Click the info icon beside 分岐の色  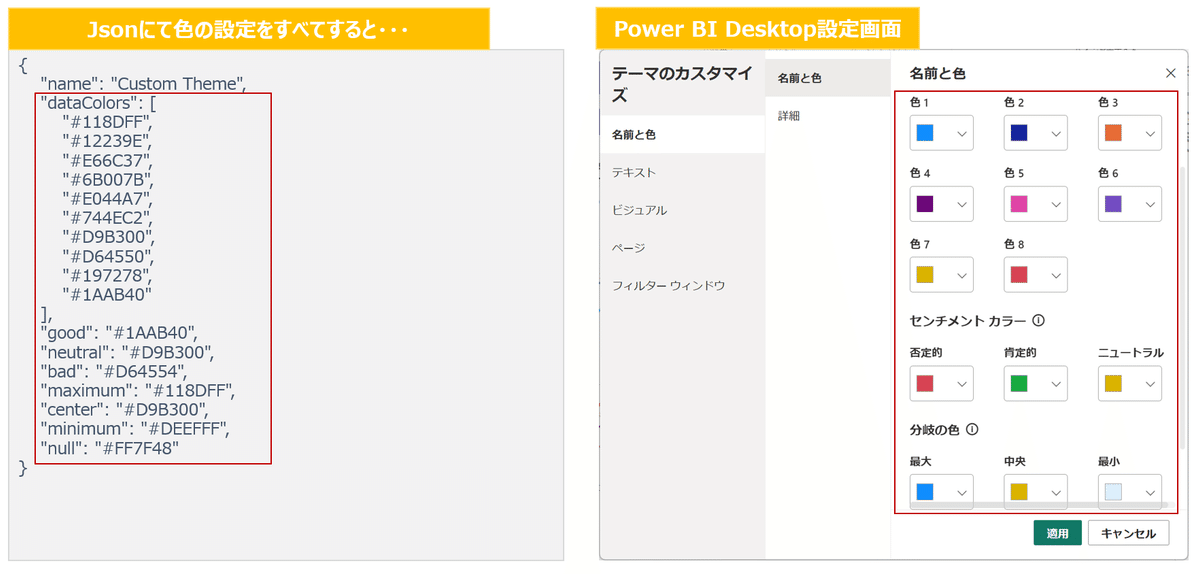pyautogui.click(x=972, y=430)
